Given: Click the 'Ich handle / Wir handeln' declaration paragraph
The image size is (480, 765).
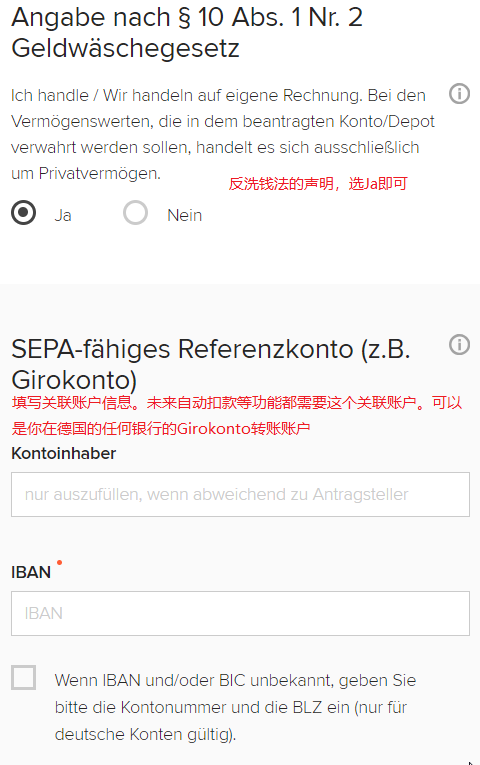Looking at the screenshot, I should point(222,134).
